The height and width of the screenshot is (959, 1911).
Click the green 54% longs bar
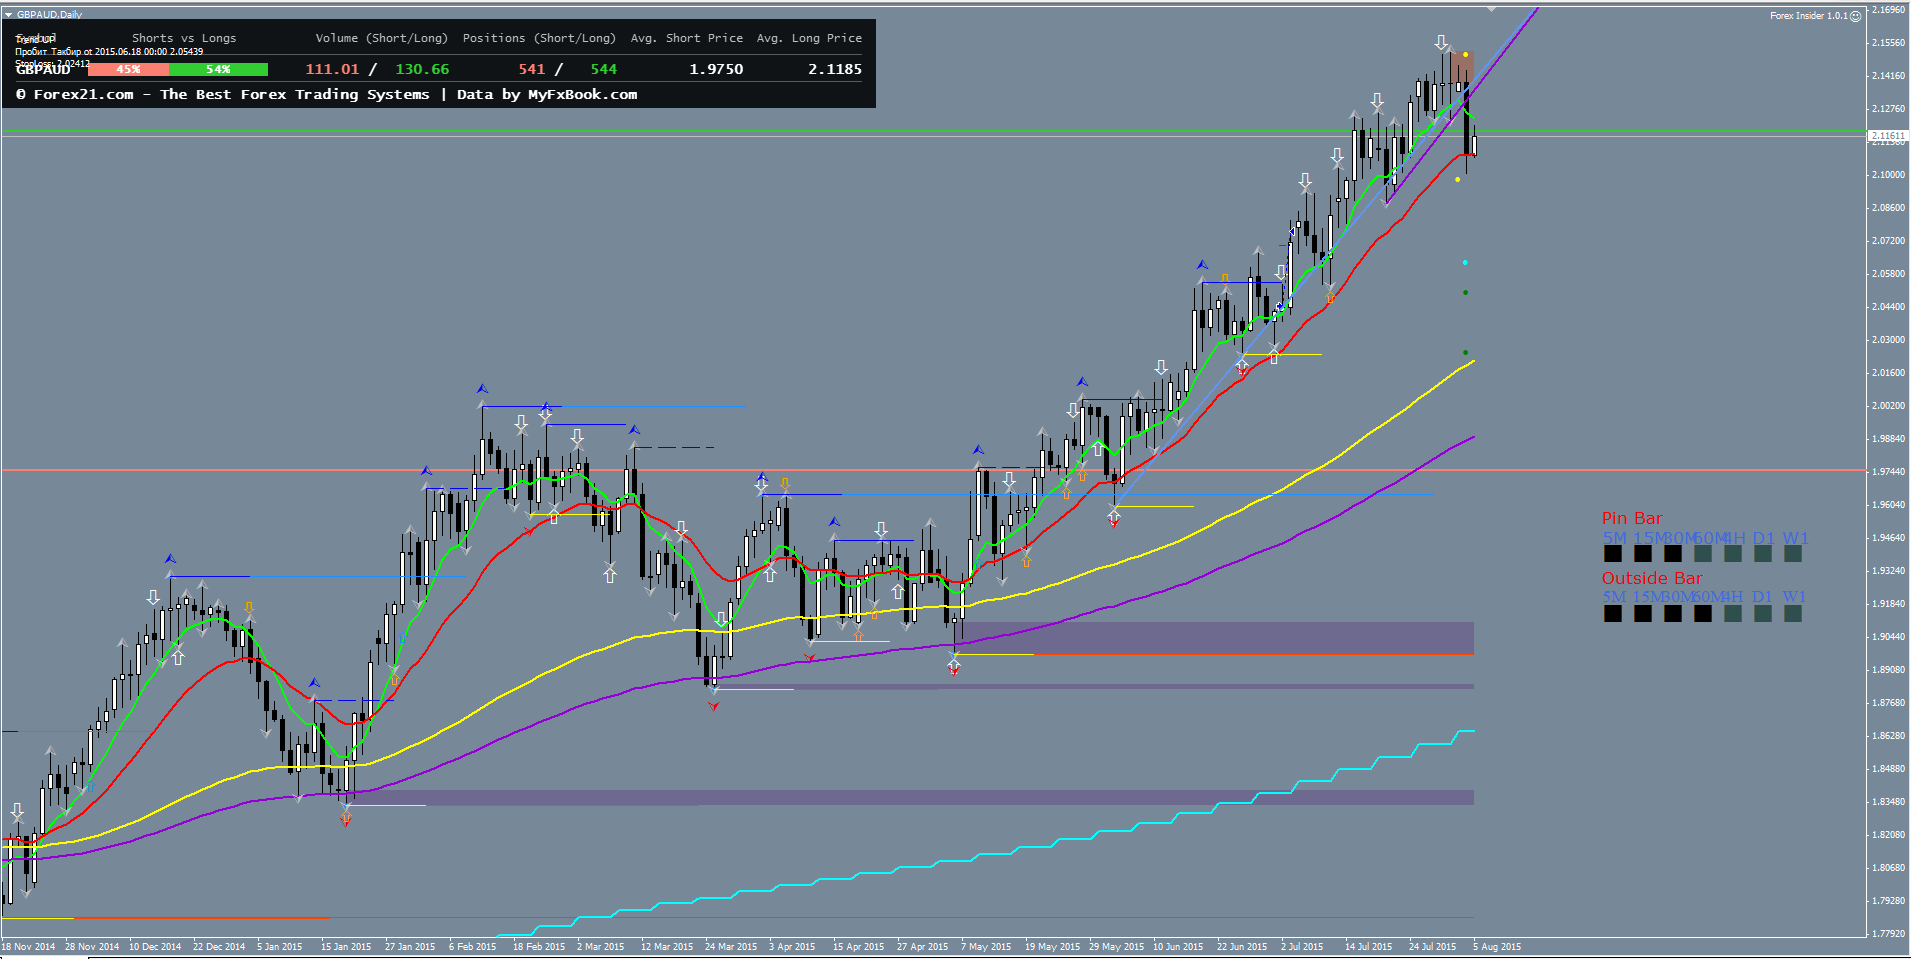click(219, 69)
